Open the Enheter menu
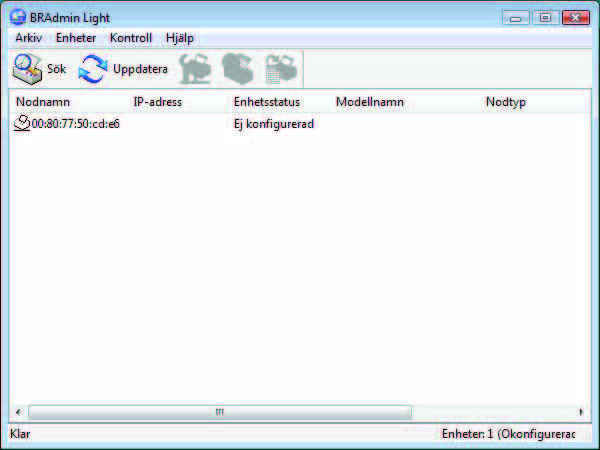This screenshot has height=450, width=600. pyautogui.click(x=76, y=38)
